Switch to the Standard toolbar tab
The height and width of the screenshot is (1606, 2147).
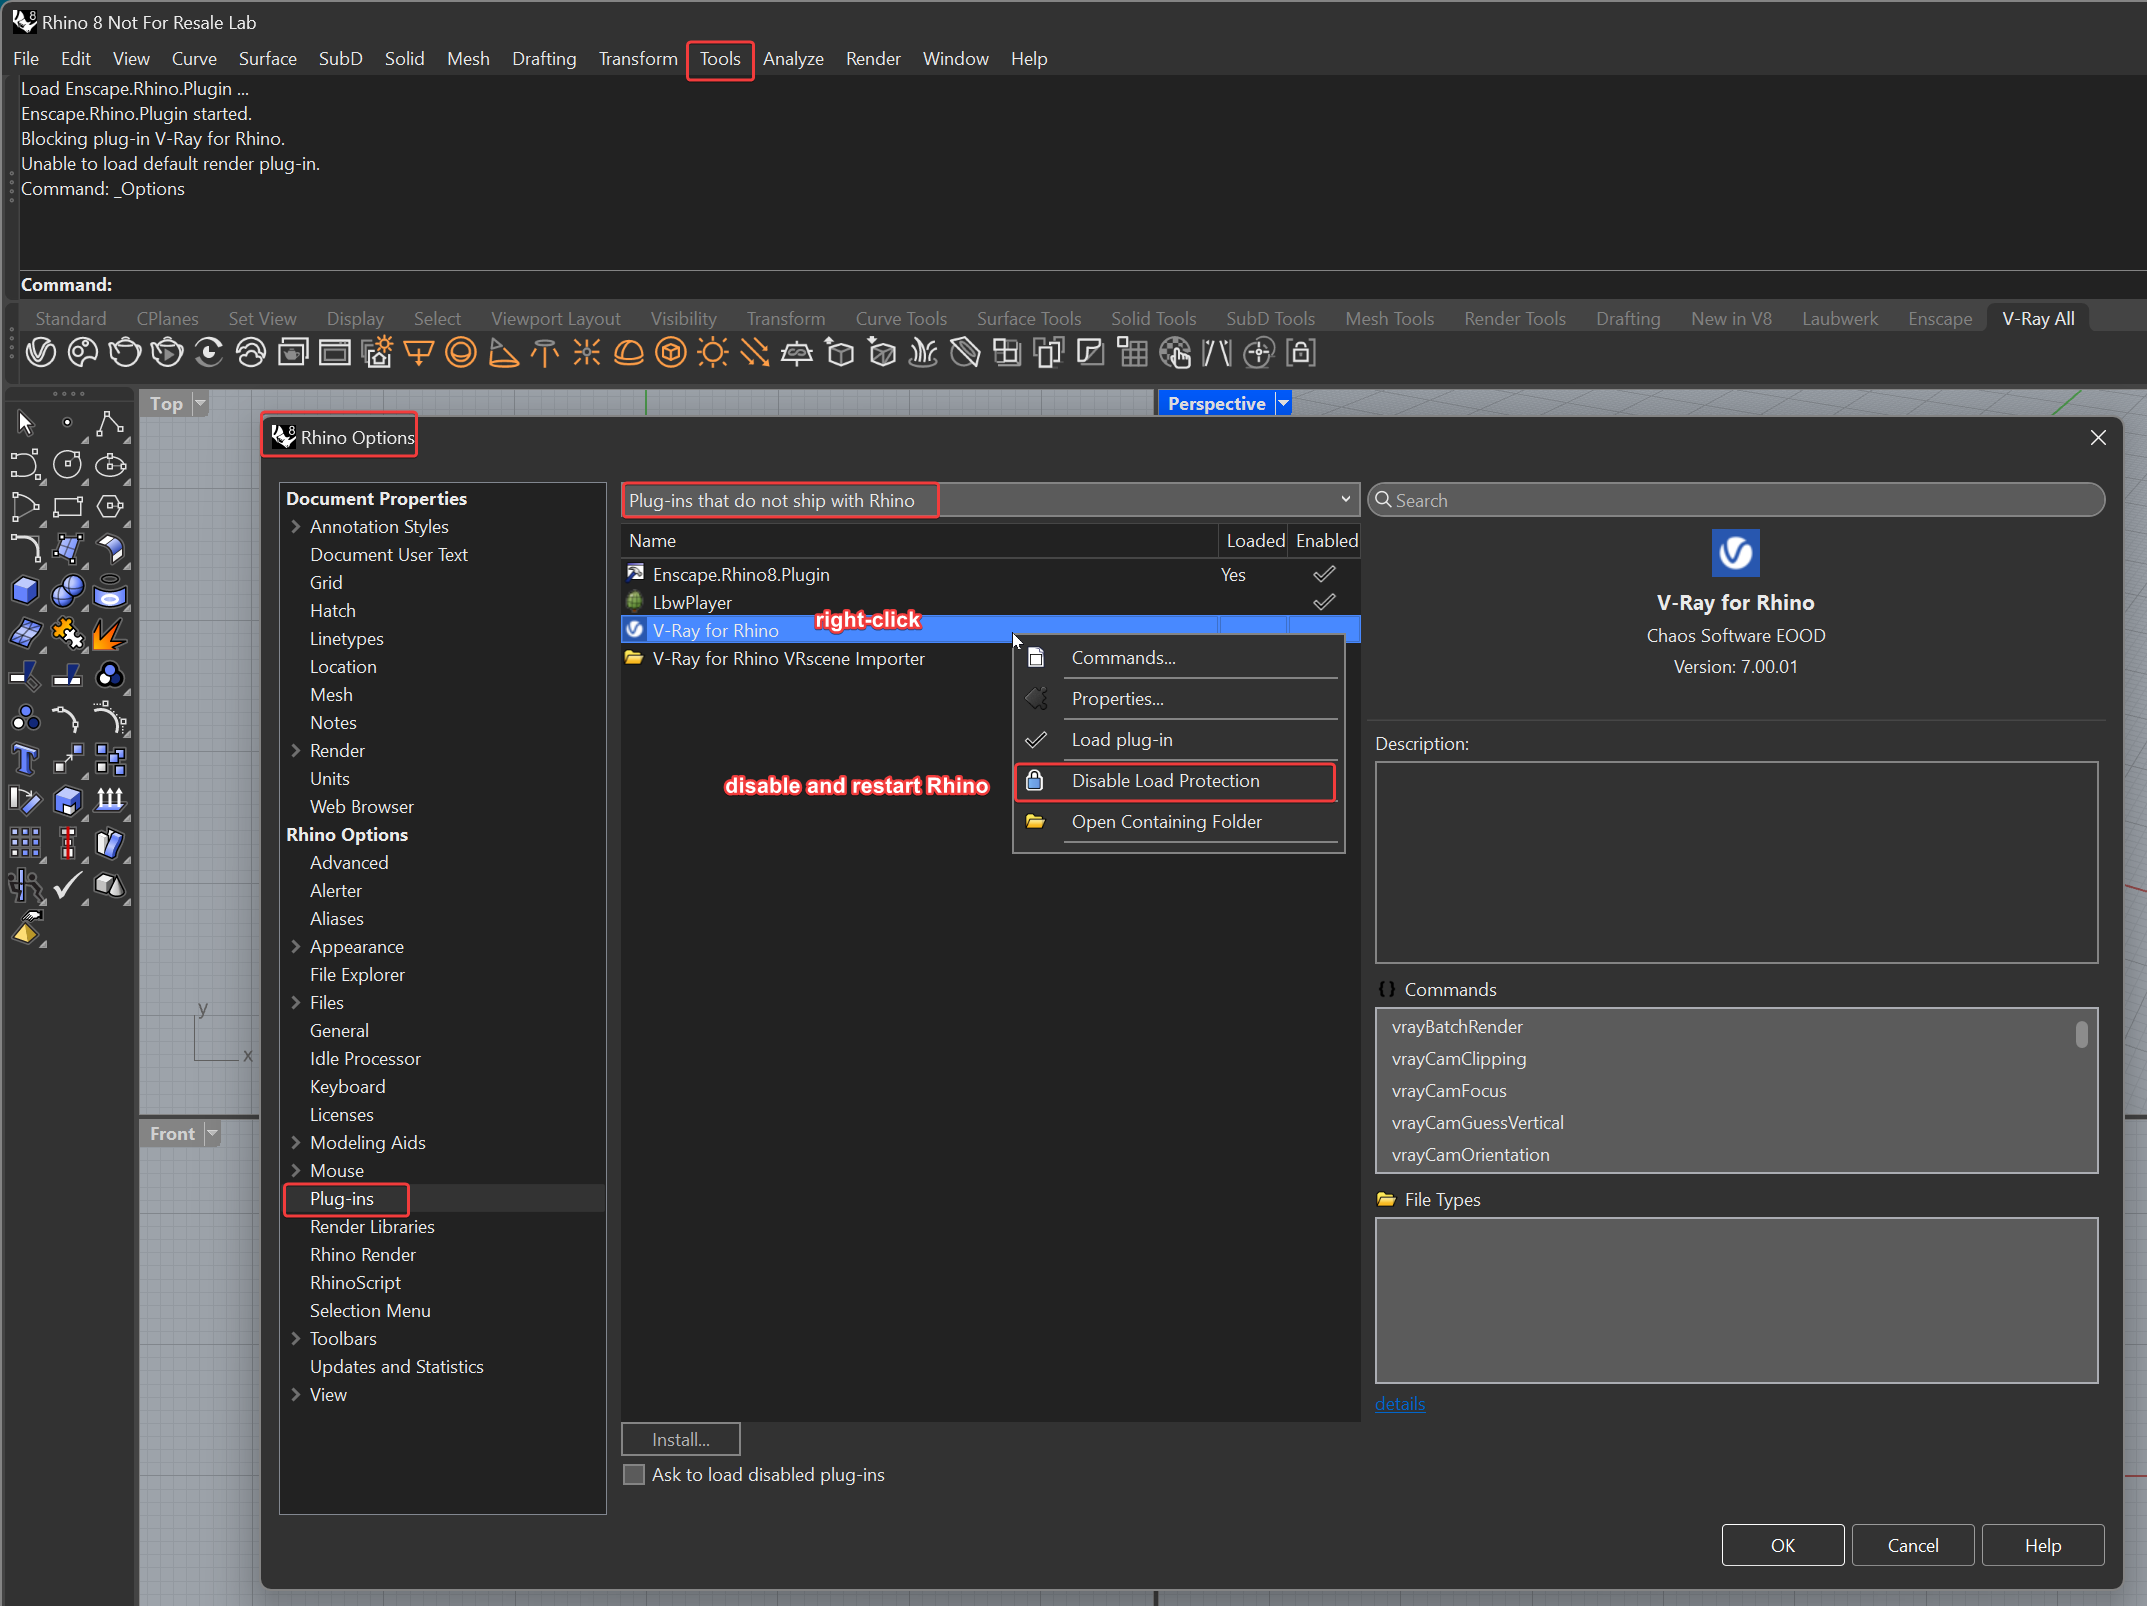pyautogui.click(x=70, y=318)
